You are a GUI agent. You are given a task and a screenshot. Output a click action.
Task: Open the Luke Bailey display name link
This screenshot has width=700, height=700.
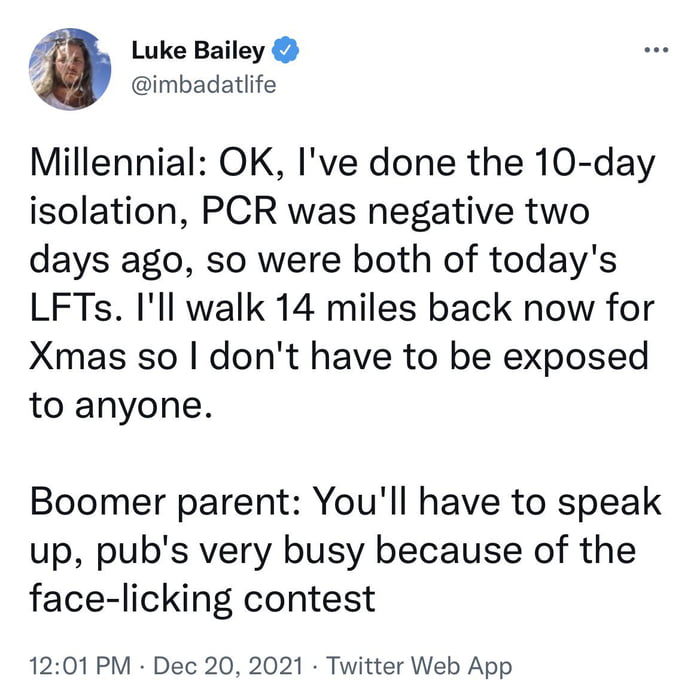pos(198,50)
